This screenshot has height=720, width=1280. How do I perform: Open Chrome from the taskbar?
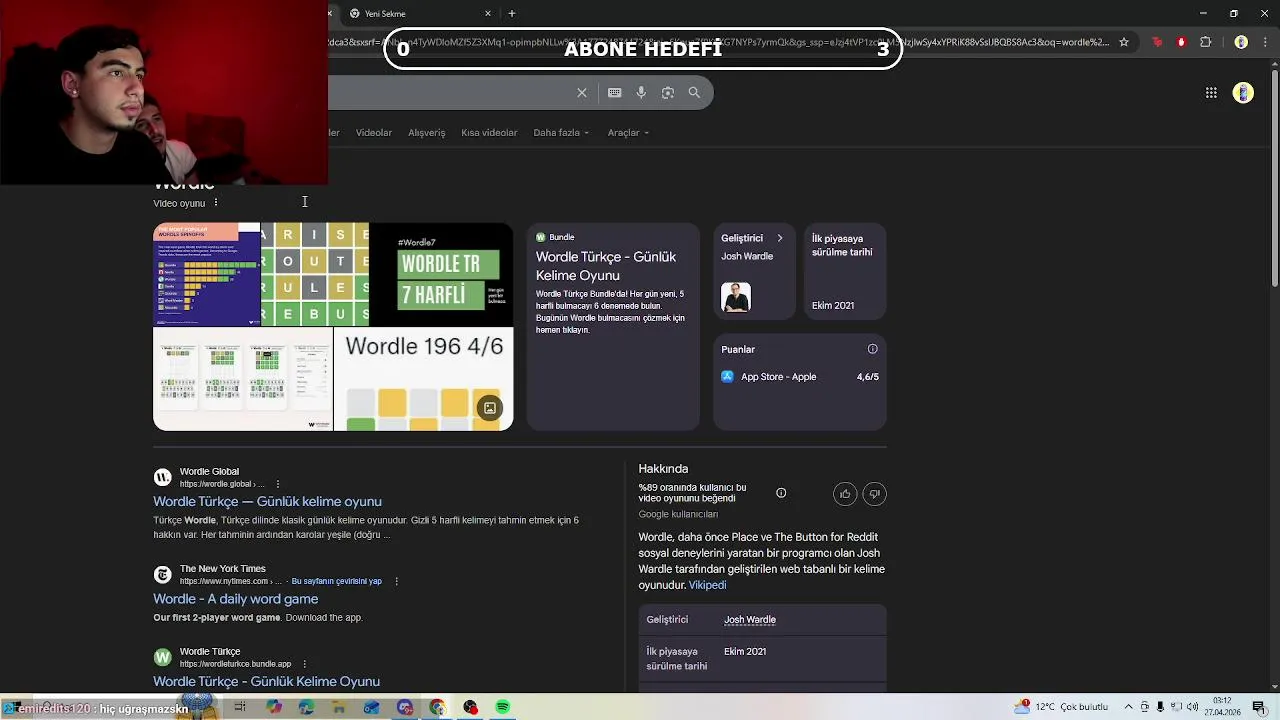point(437,707)
